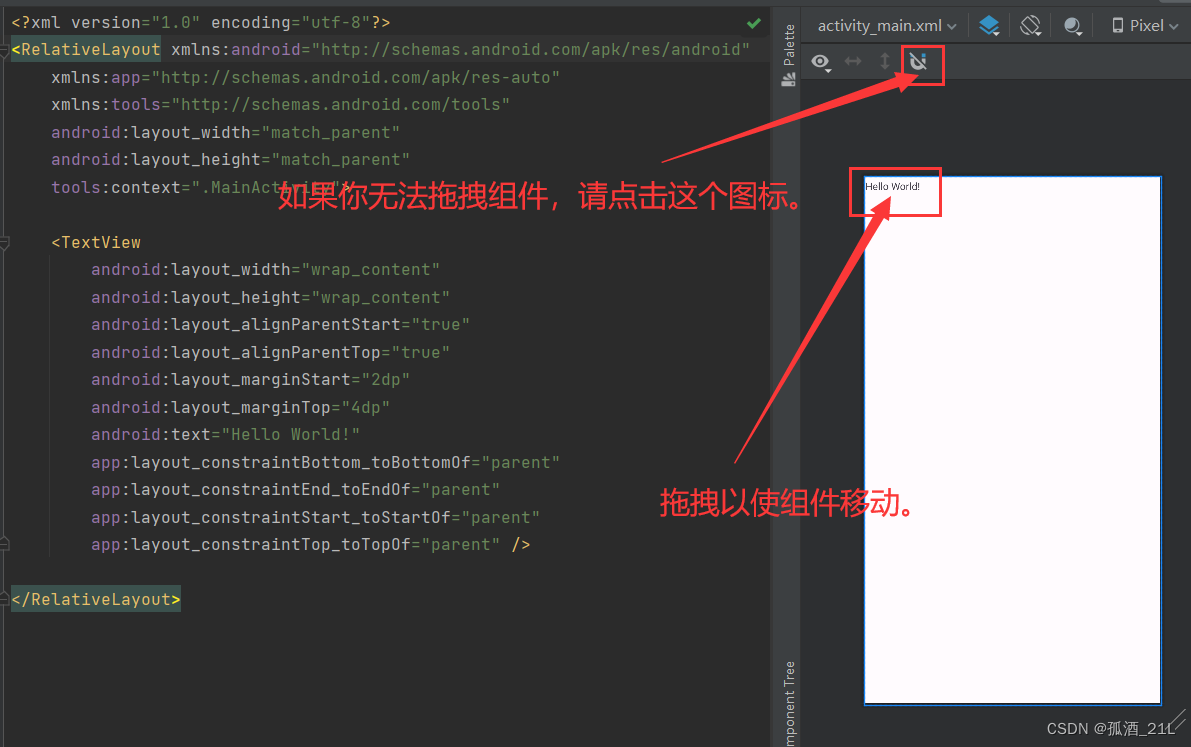Click the horizontal expand arrows icon
This screenshot has width=1191, height=747.
tap(853, 62)
